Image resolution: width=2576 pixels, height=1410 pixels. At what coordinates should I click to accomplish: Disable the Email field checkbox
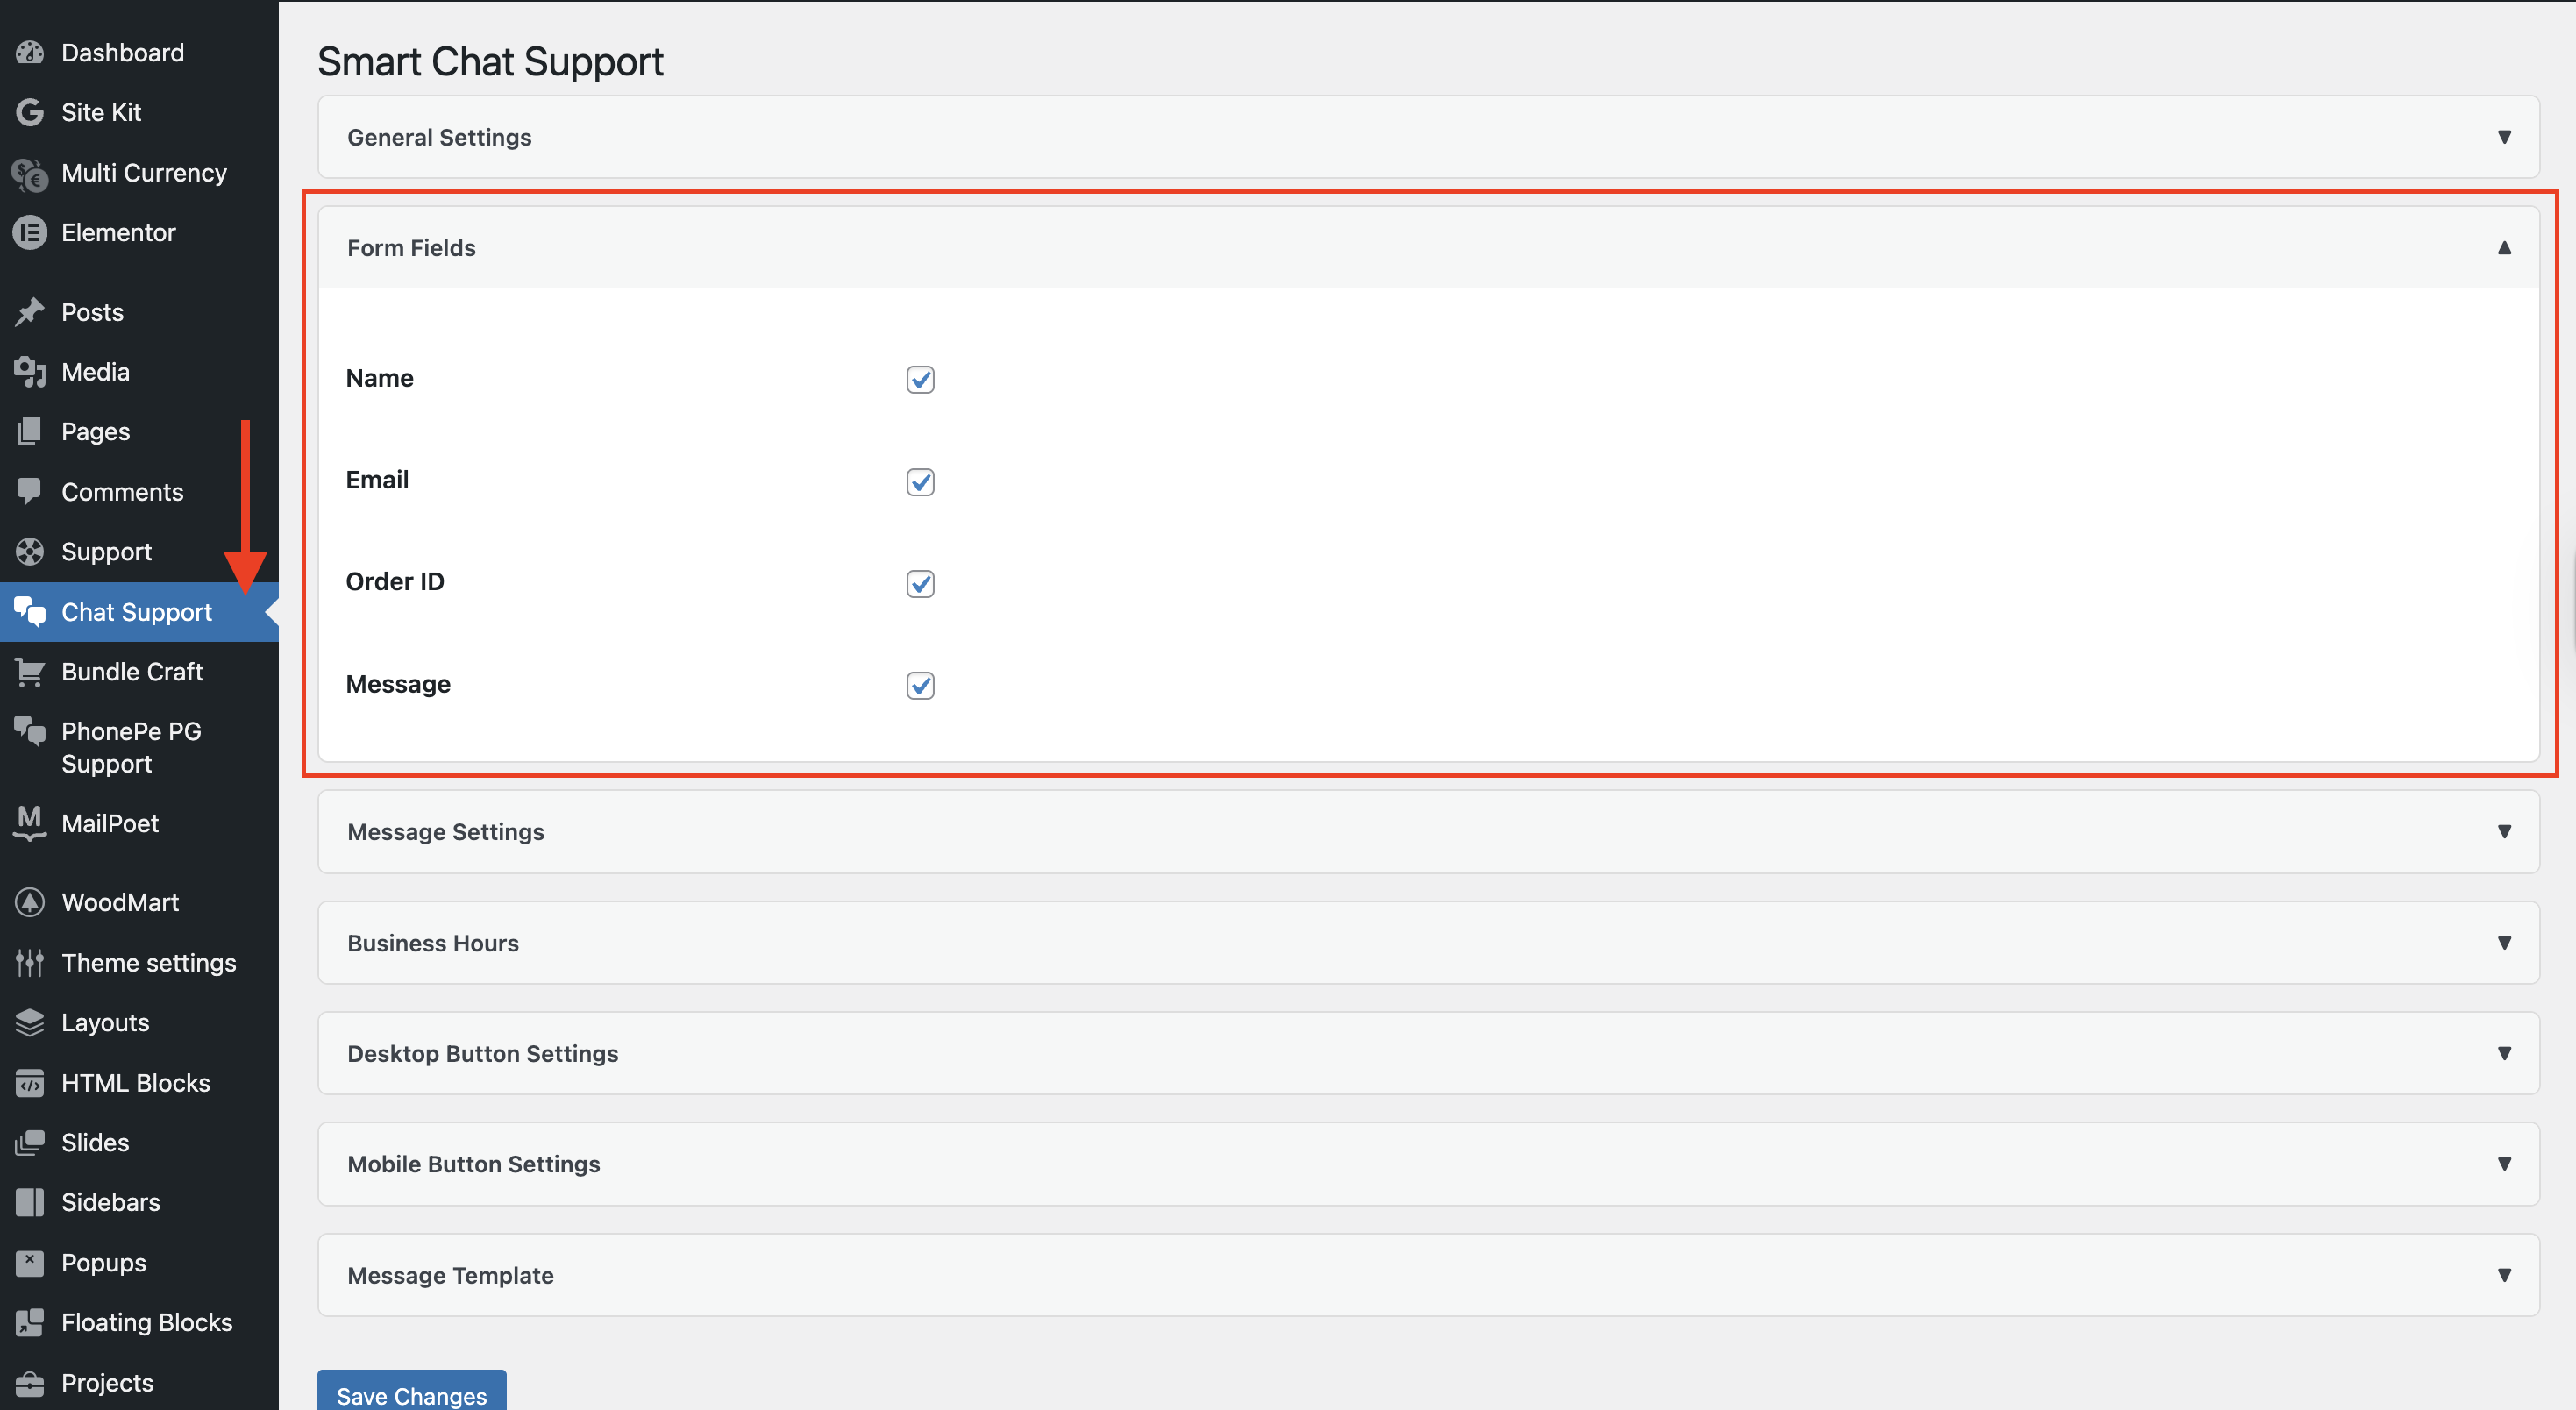(x=919, y=482)
